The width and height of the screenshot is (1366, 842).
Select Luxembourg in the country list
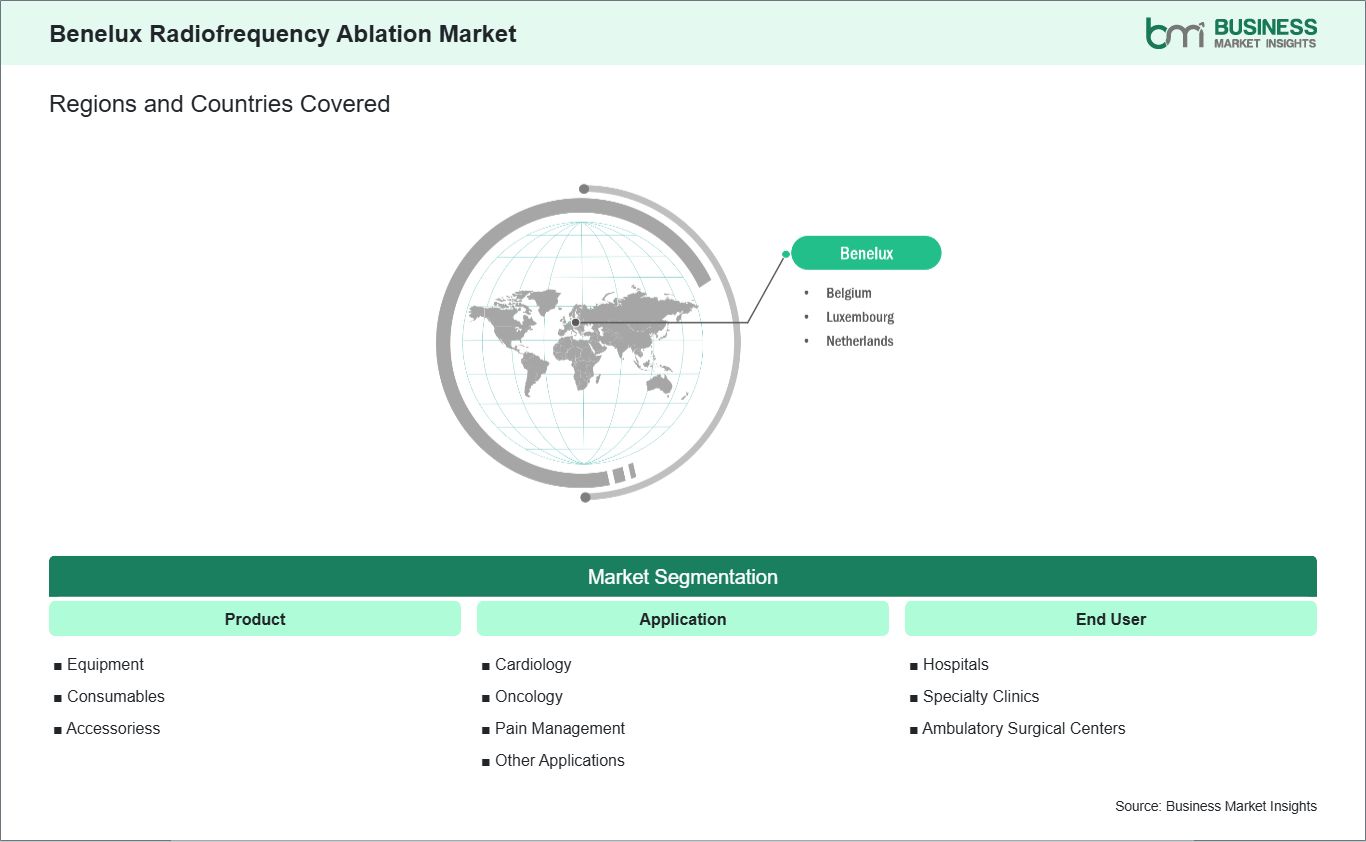coord(860,317)
